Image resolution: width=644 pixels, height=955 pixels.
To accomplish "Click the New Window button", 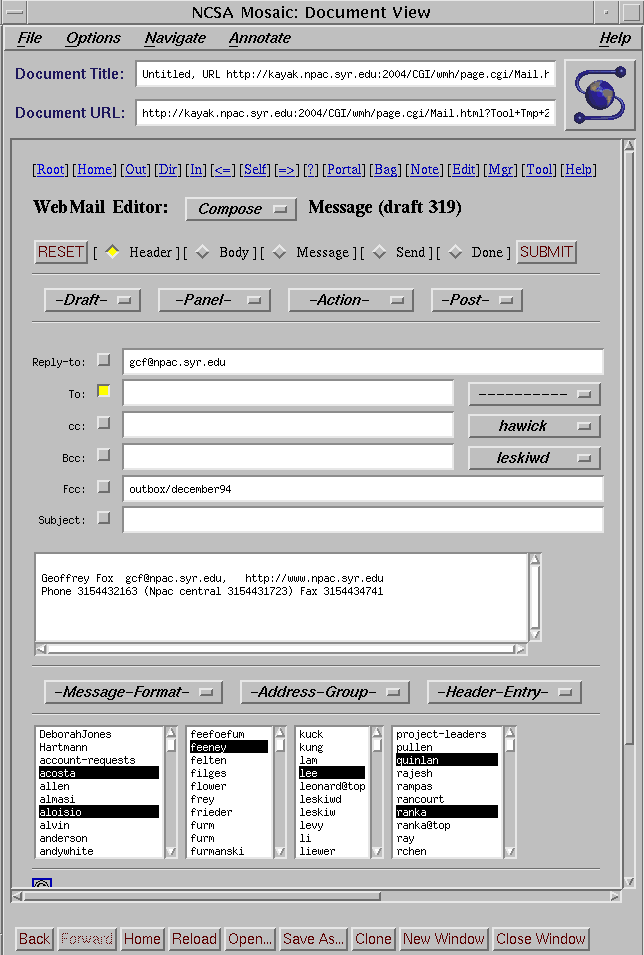I will point(444,939).
